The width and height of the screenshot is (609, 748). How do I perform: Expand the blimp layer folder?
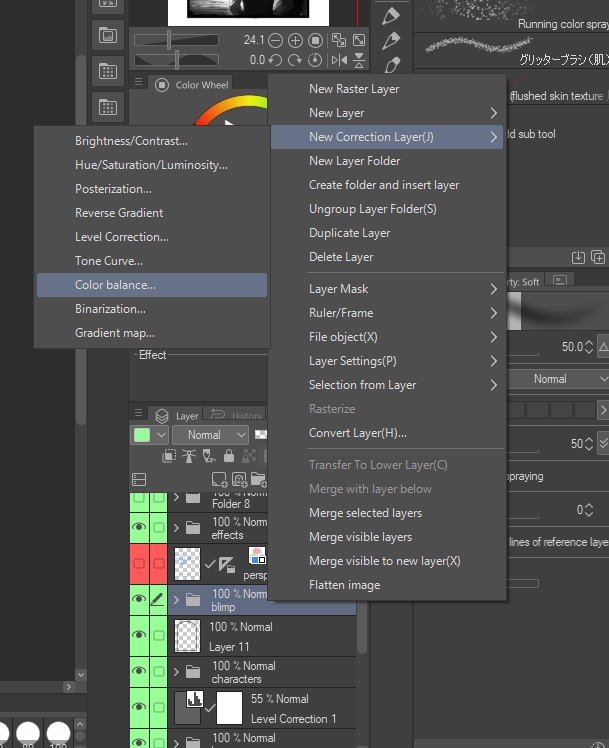pos(176,600)
